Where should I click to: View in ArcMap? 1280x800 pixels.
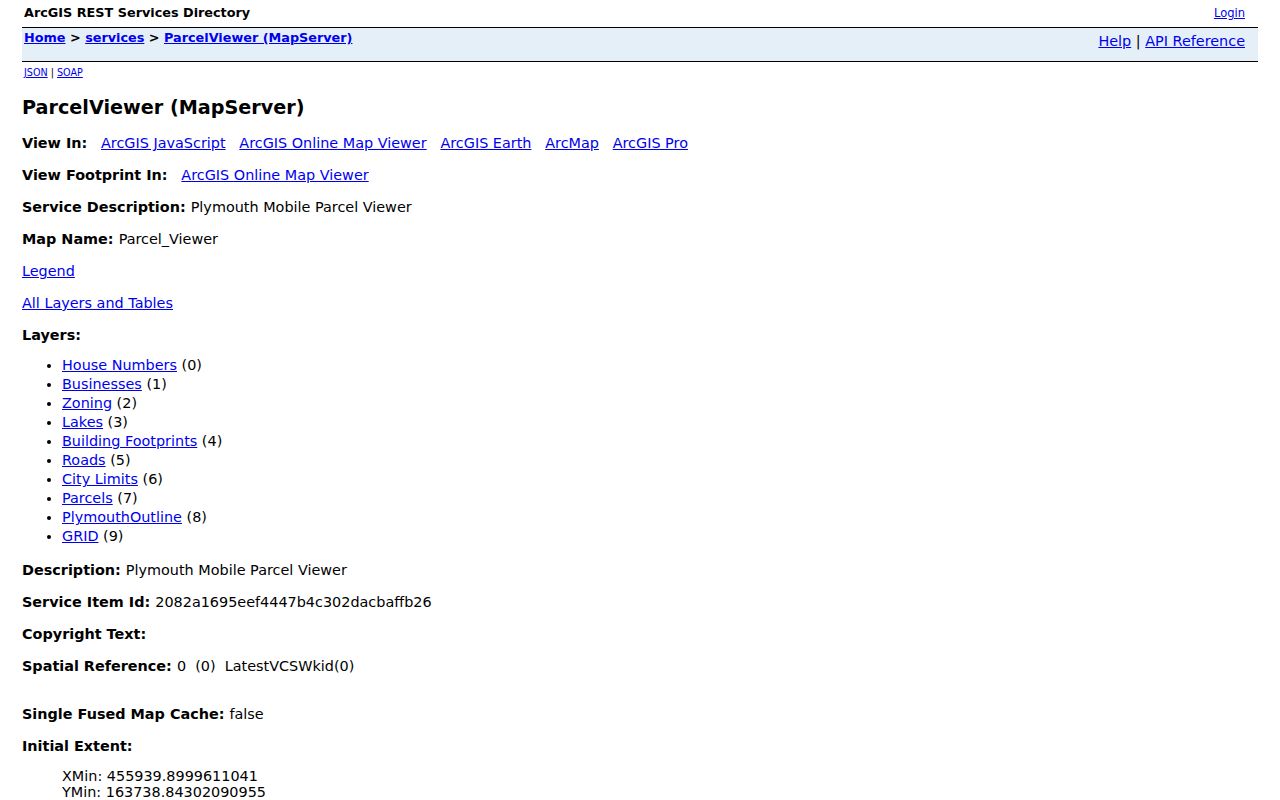(x=572, y=143)
